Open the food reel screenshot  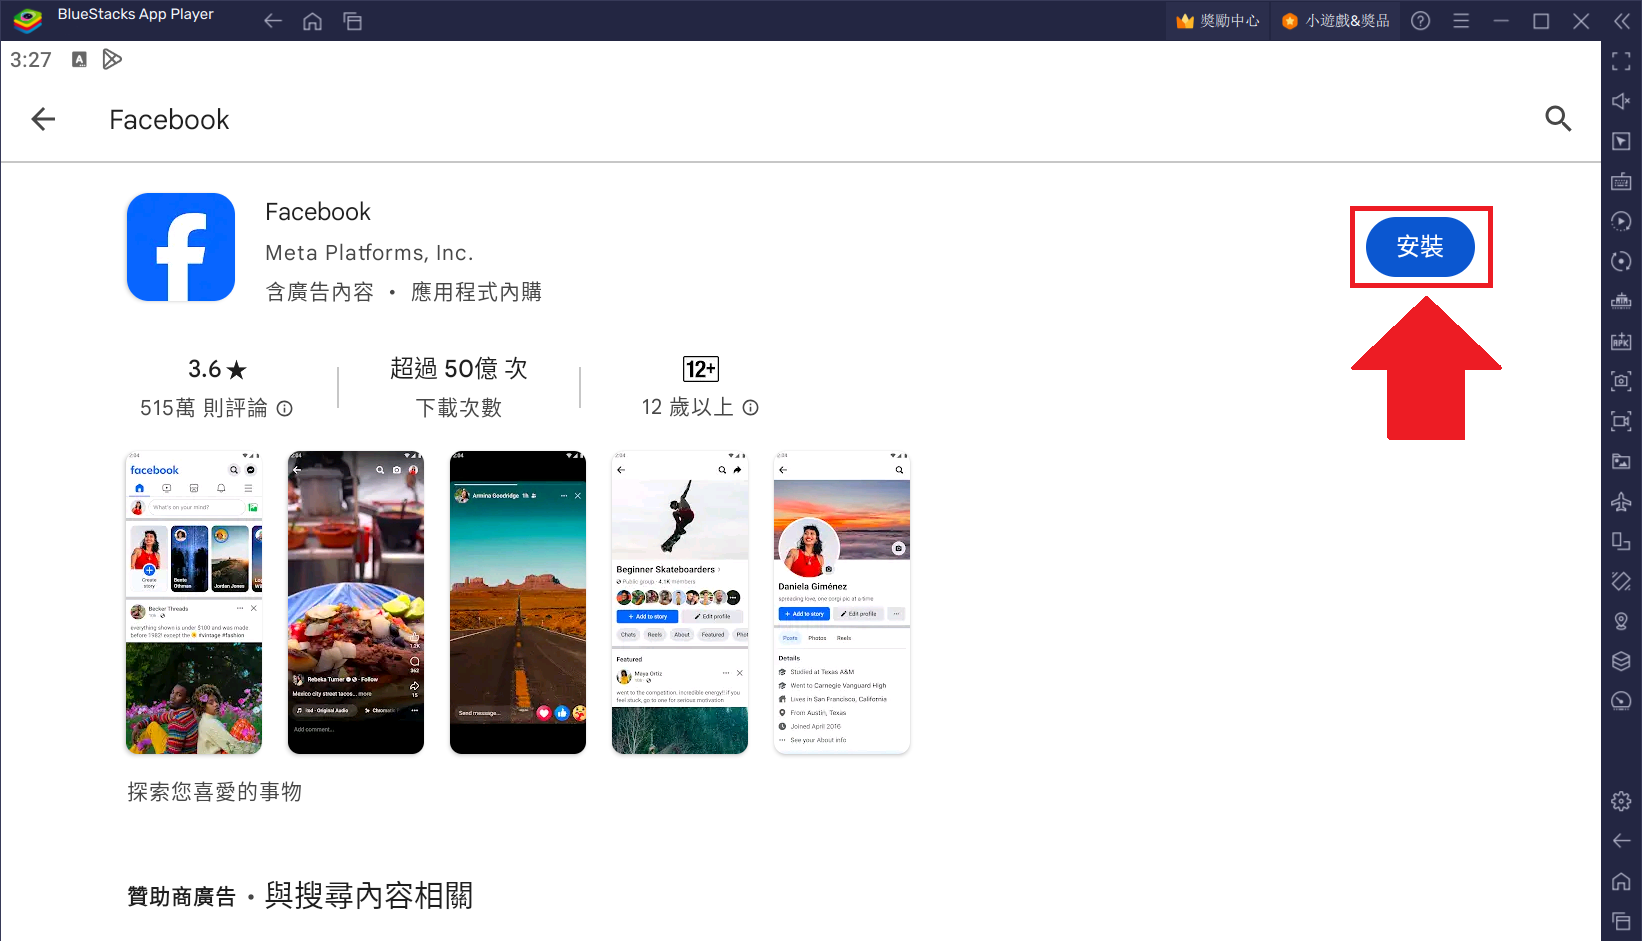coord(356,602)
